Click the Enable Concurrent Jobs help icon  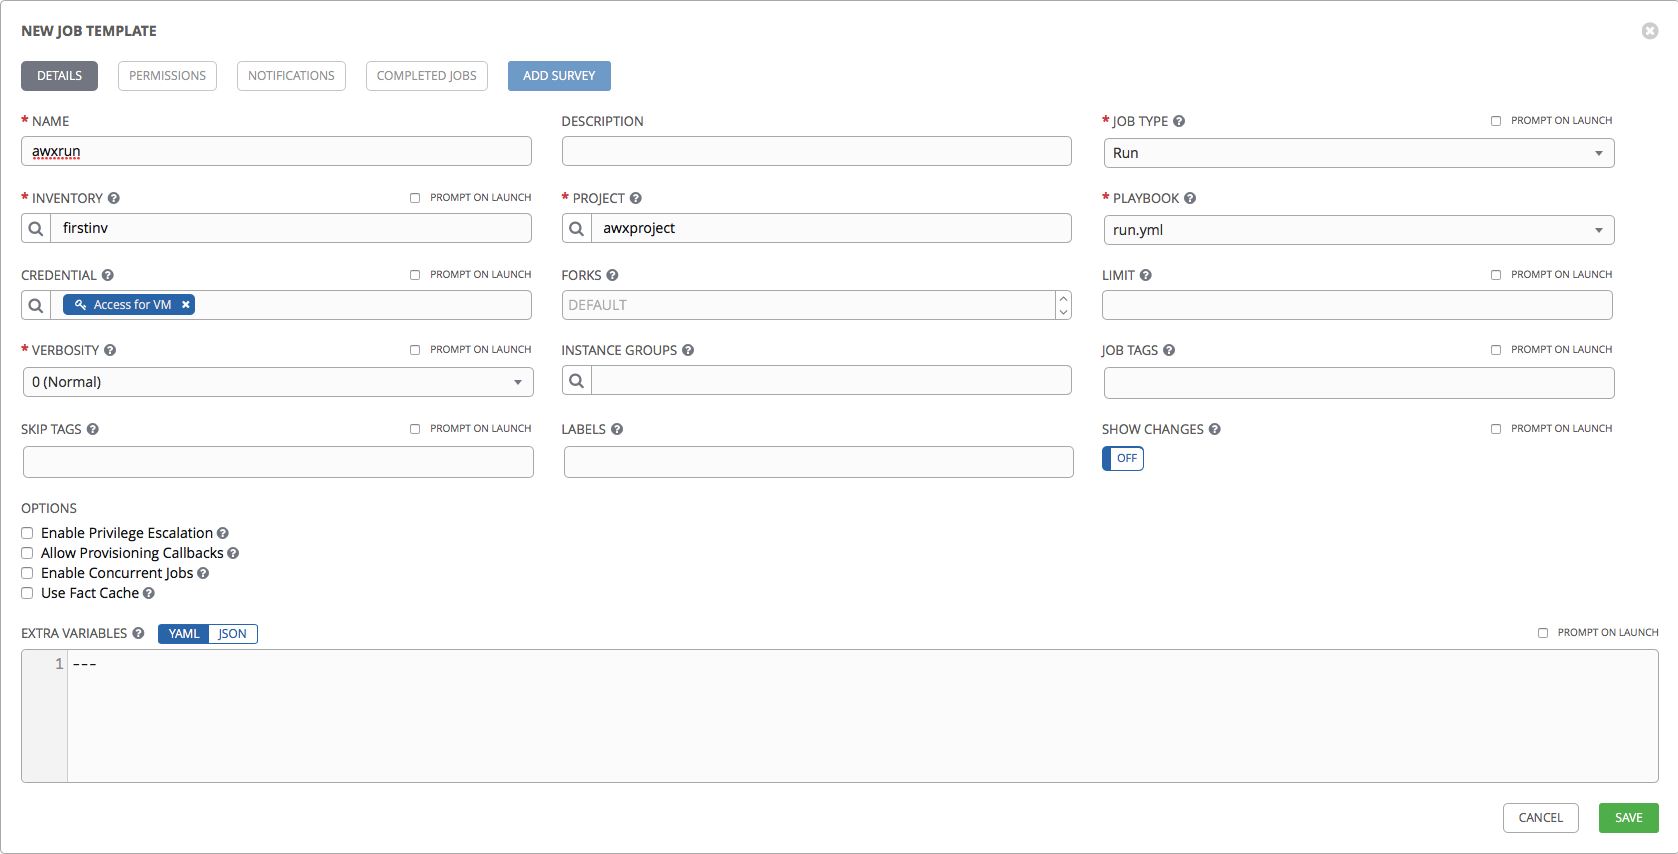[x=203, y=573]
